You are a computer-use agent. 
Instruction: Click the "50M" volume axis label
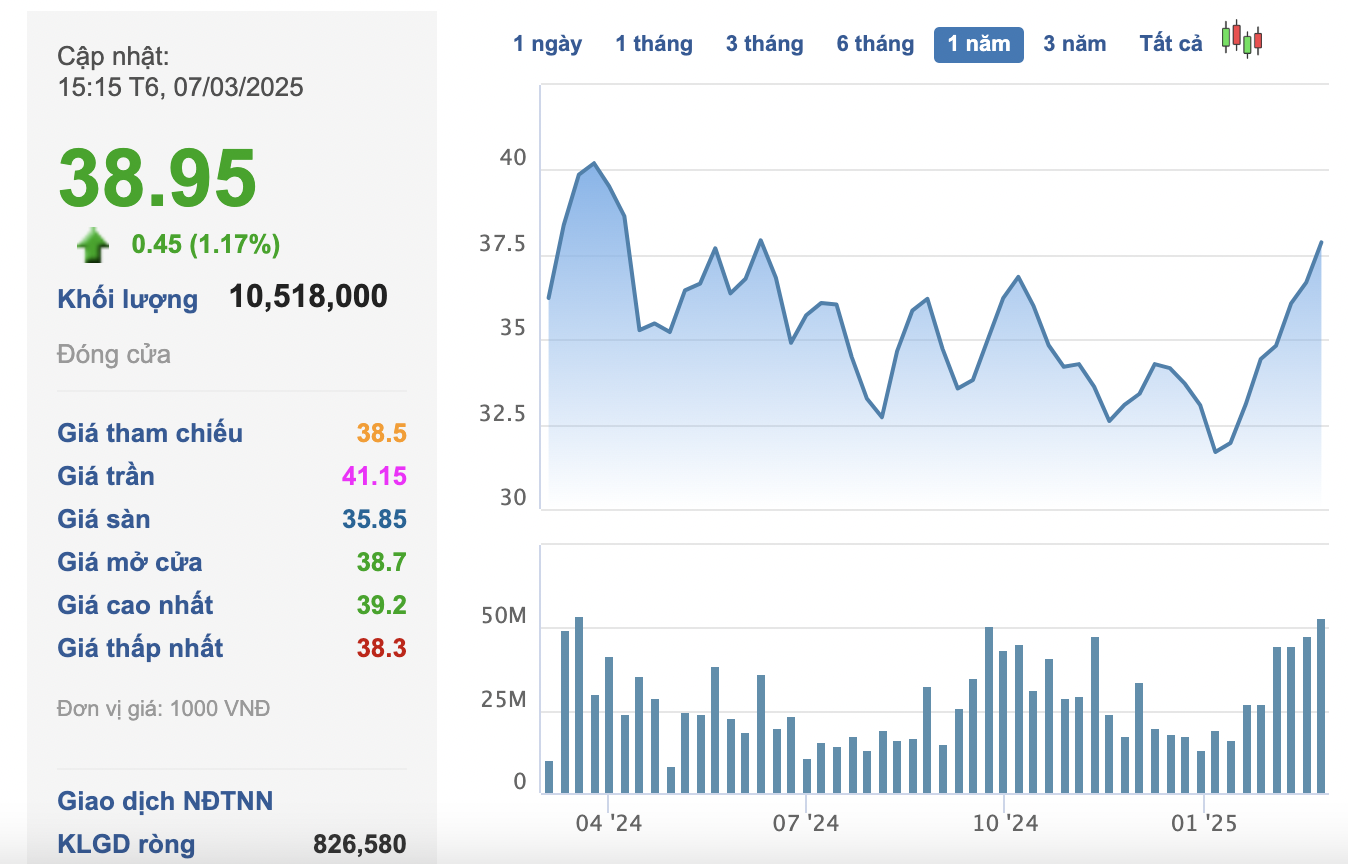point(503,617)
